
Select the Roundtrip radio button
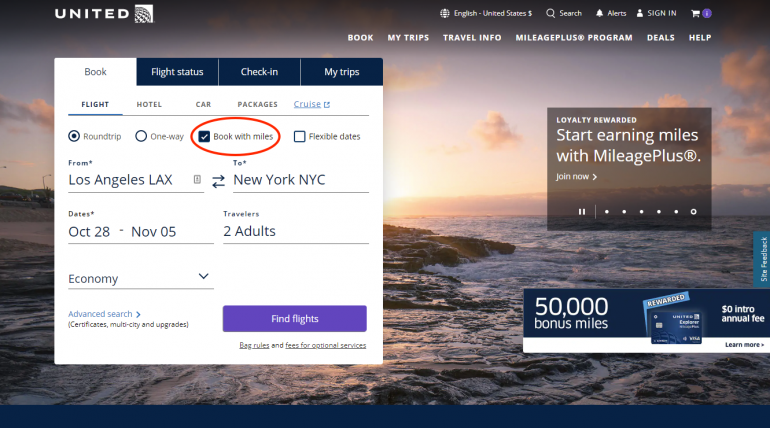tap(74, 136)
